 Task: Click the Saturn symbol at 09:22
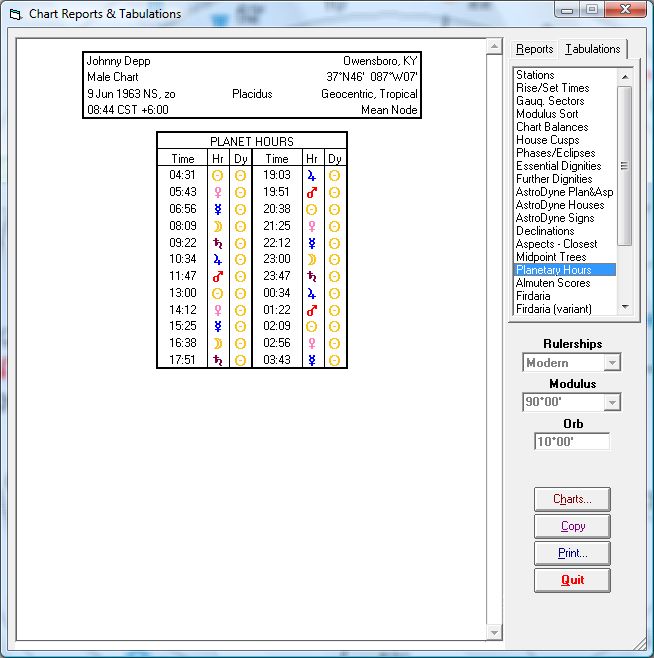[217, 243]
